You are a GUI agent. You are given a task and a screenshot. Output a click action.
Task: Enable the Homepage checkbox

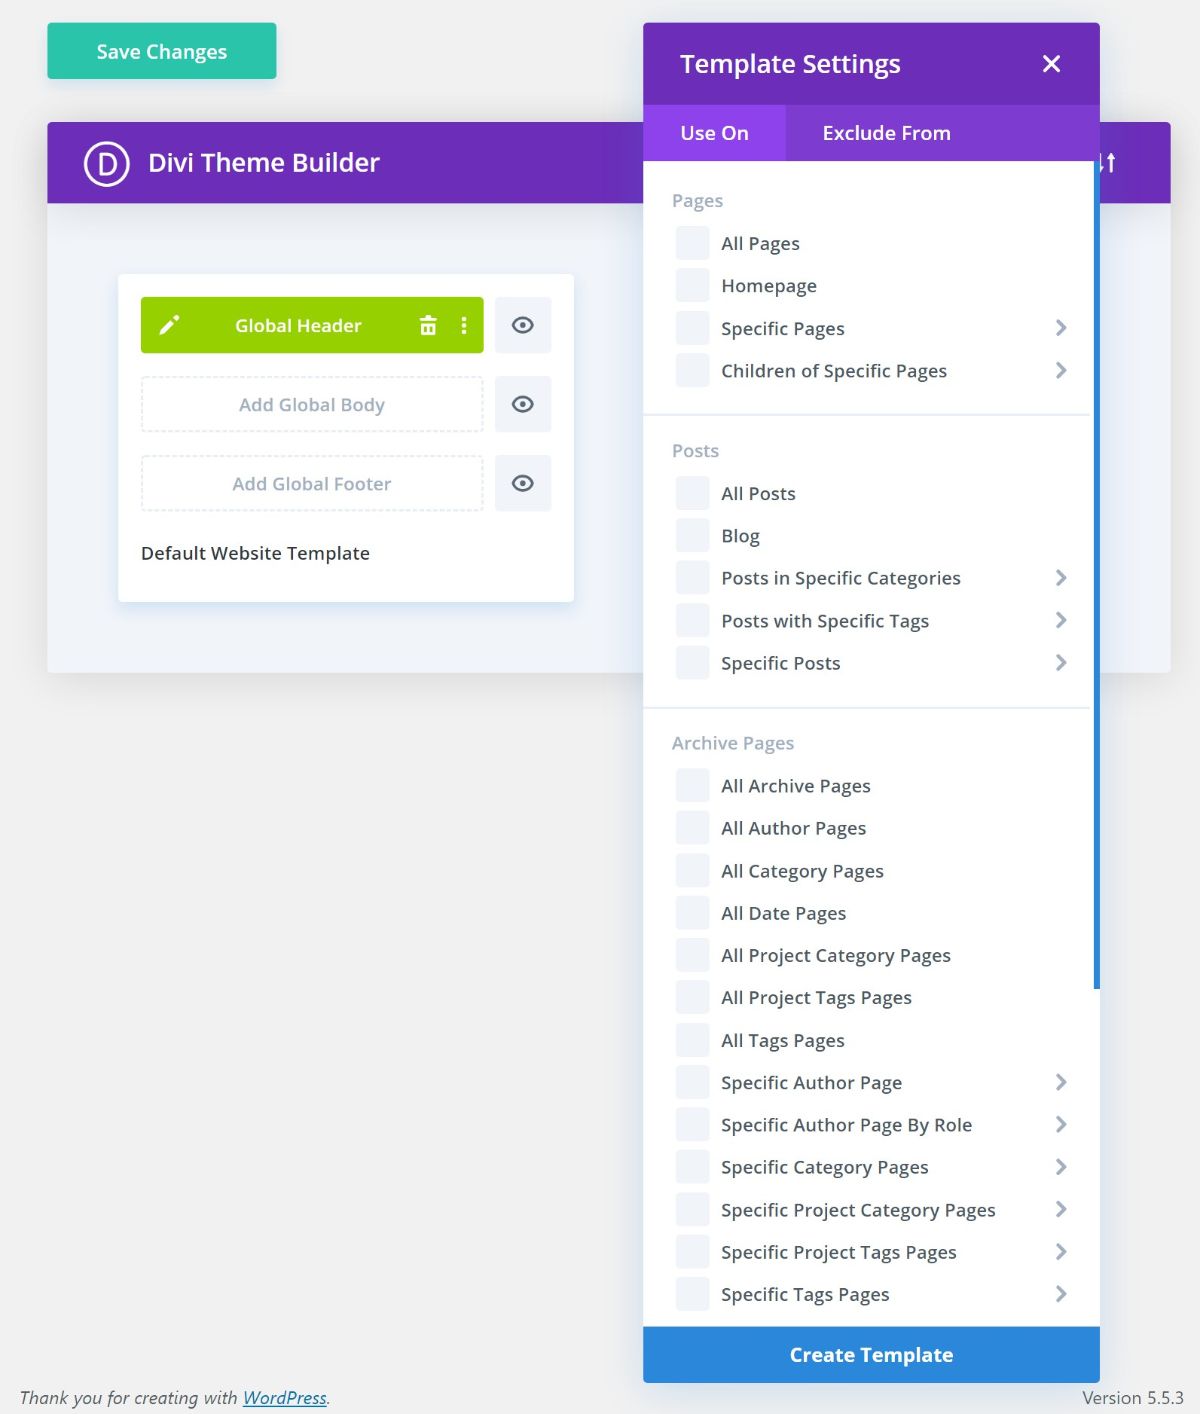pos(692,286)
